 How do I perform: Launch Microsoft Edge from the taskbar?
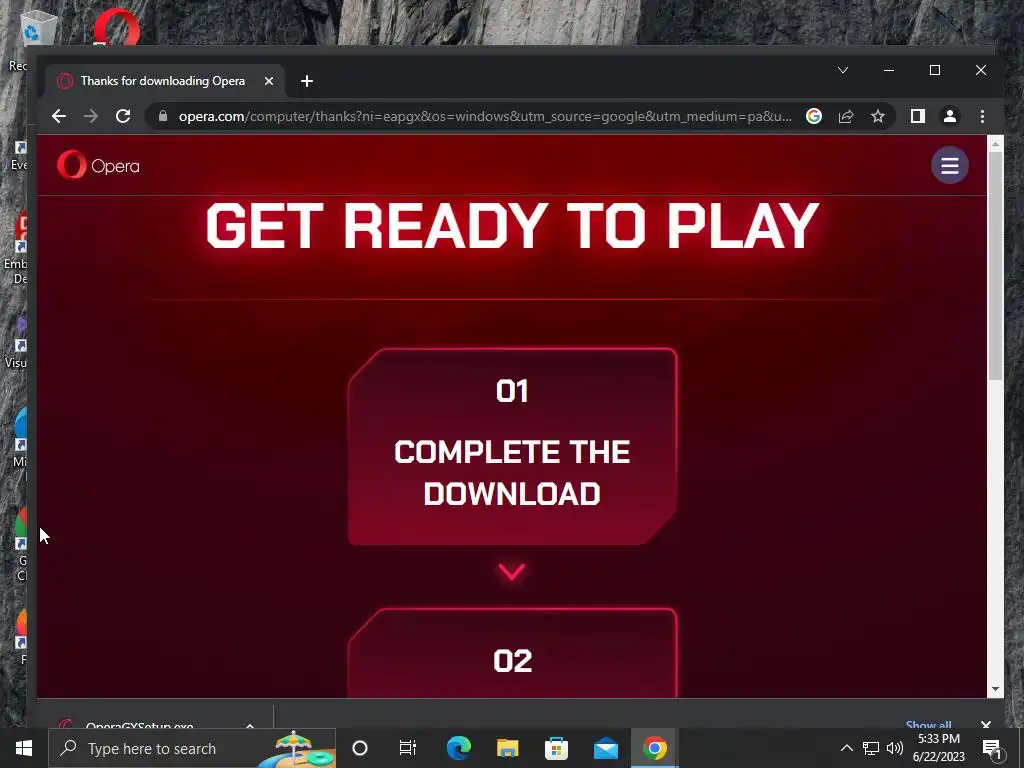point(458,748)
